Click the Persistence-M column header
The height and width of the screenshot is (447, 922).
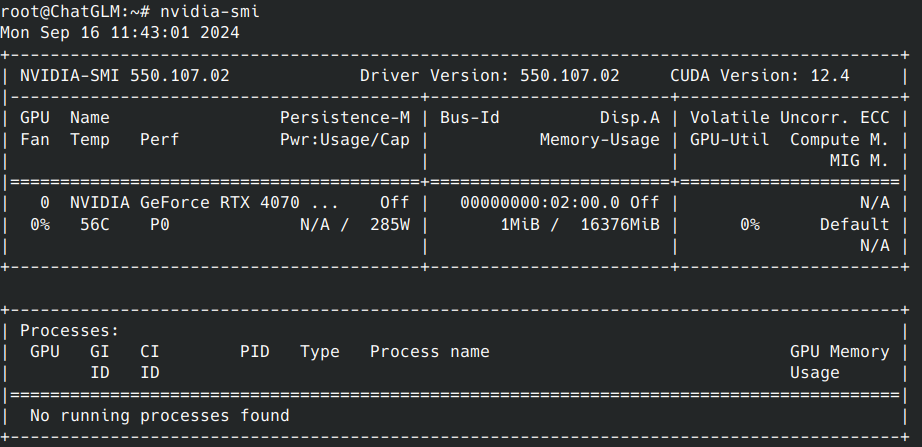pos(344,117)
